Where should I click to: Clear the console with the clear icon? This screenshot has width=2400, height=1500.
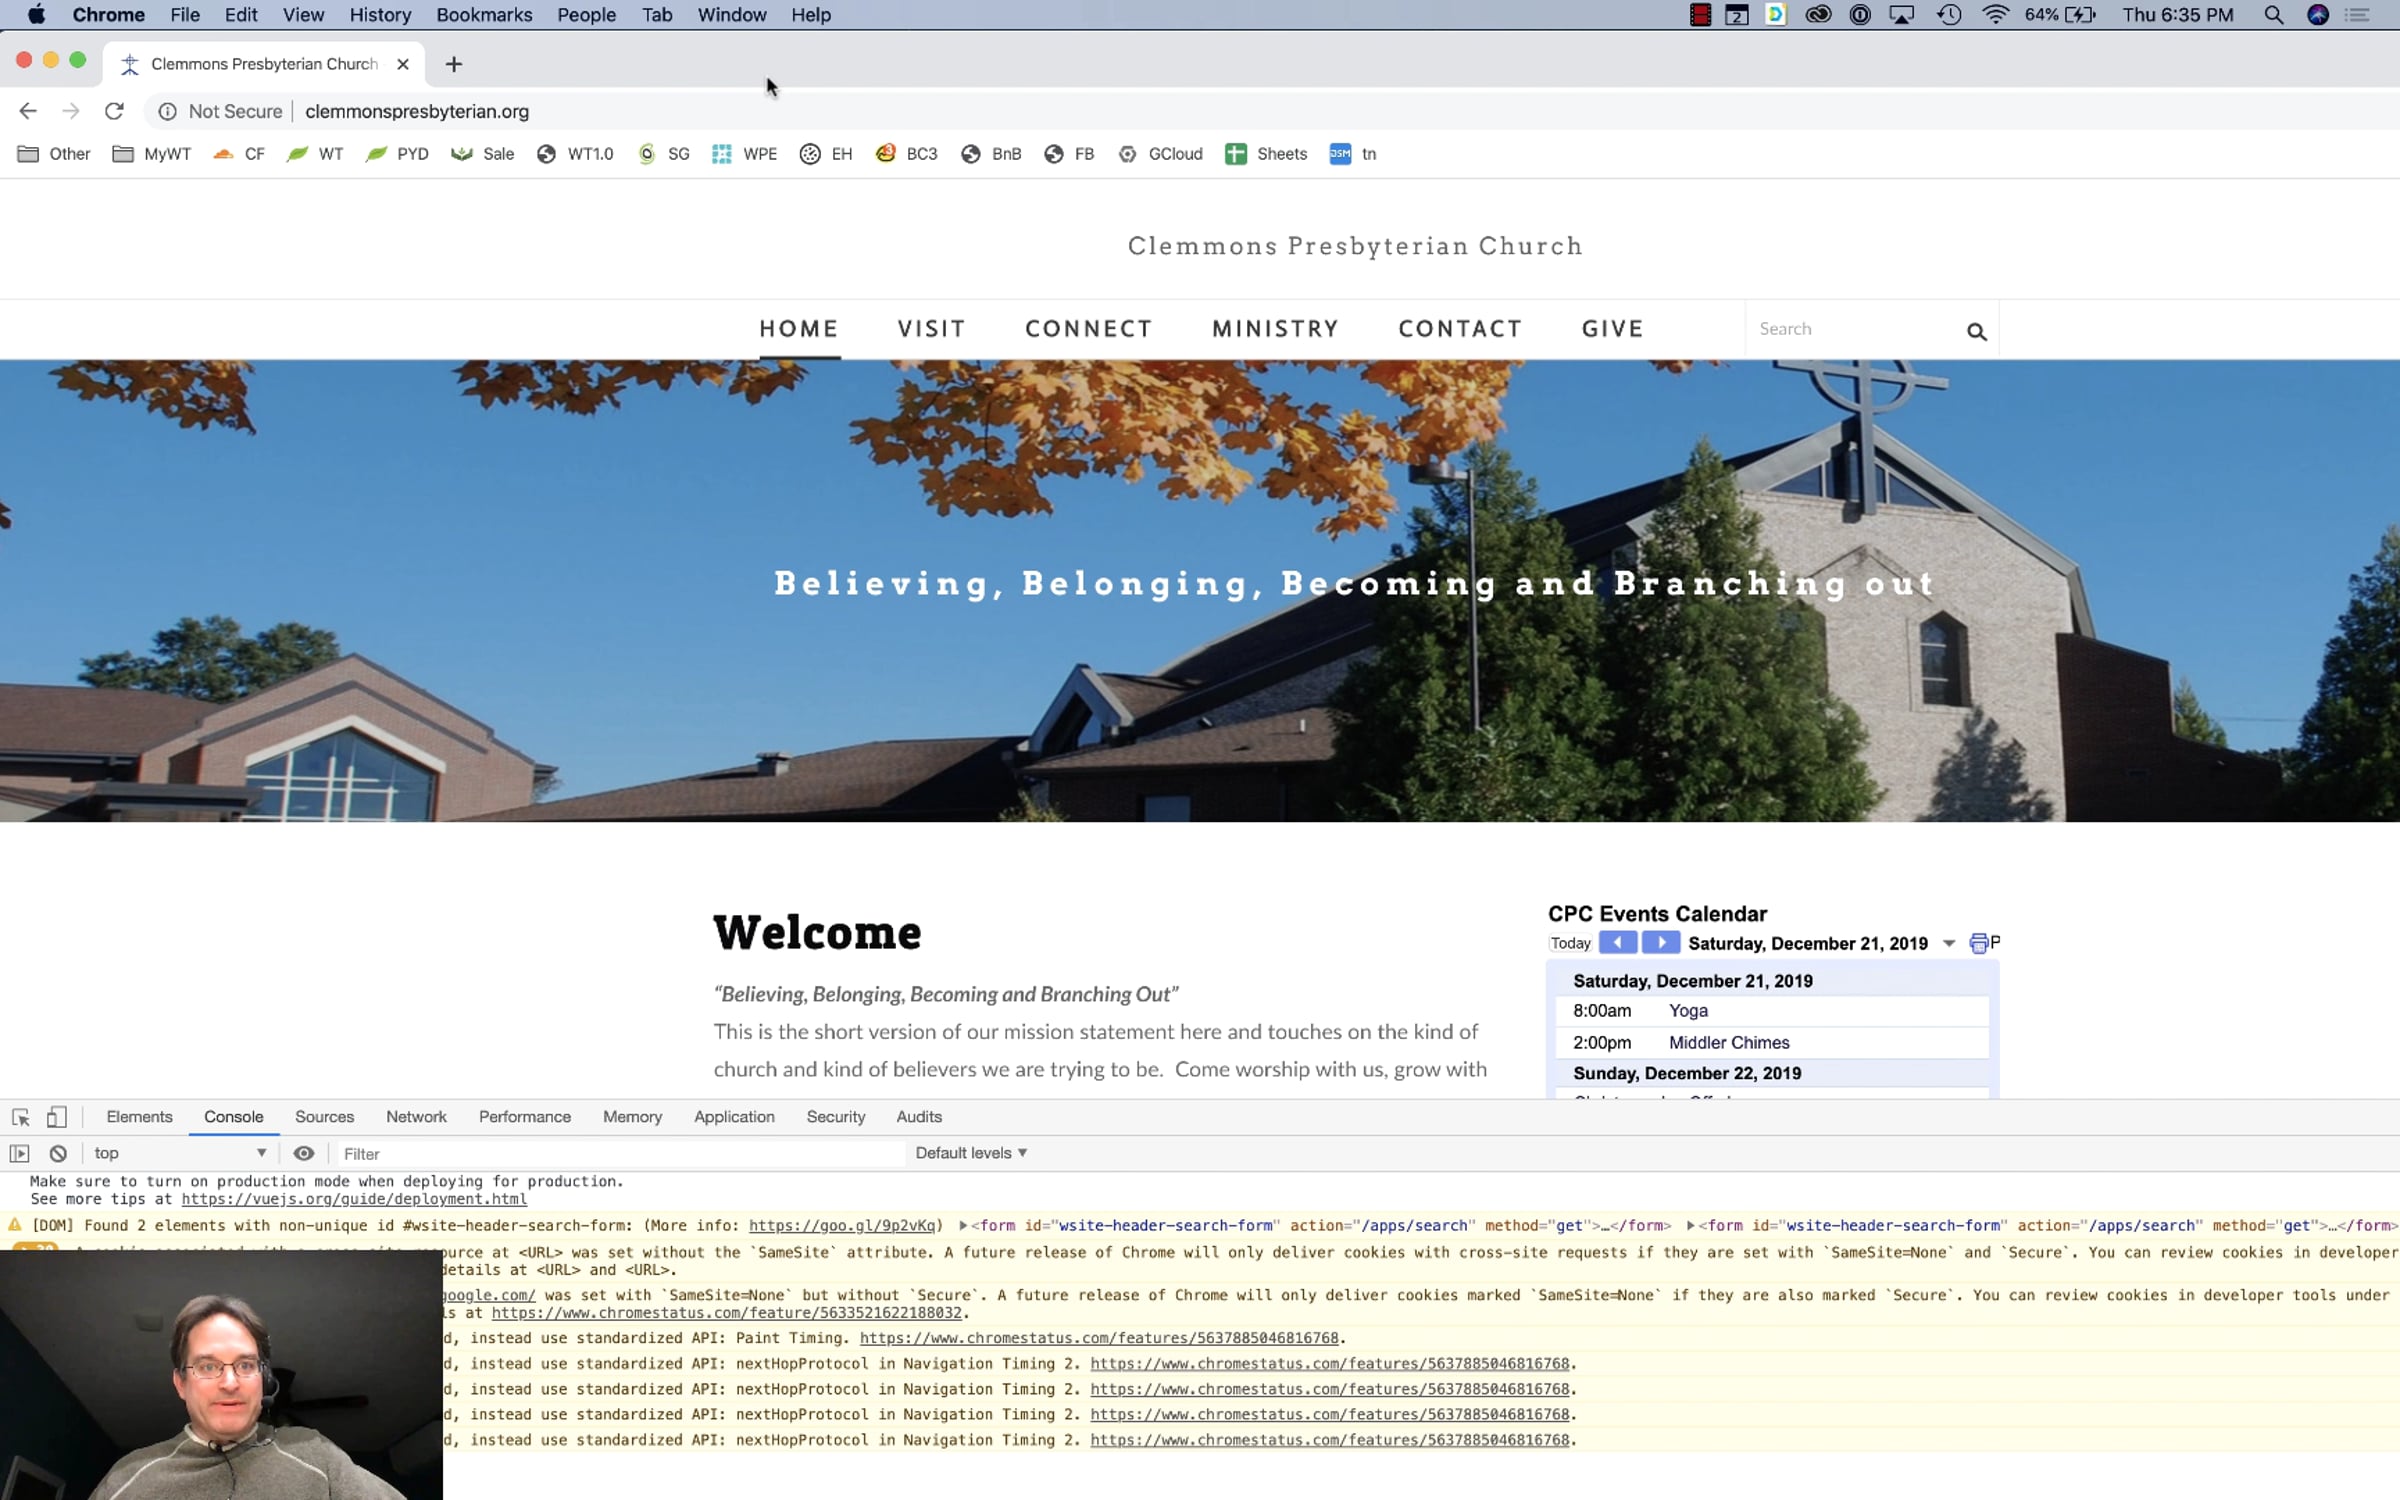click(58, 1153)
